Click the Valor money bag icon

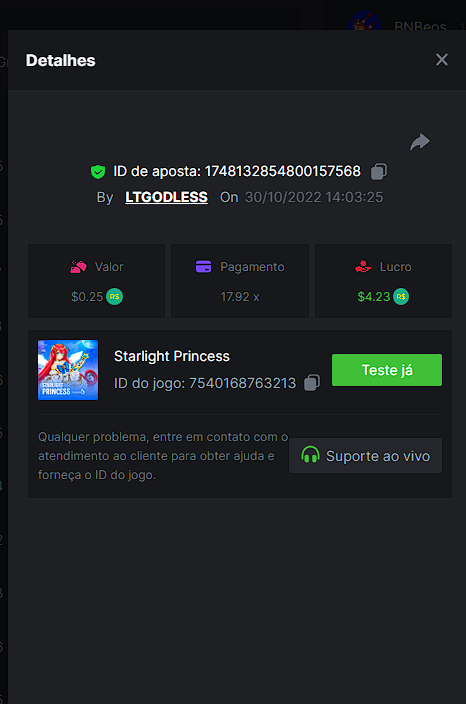pyautogui.click(x=78, y=267)
